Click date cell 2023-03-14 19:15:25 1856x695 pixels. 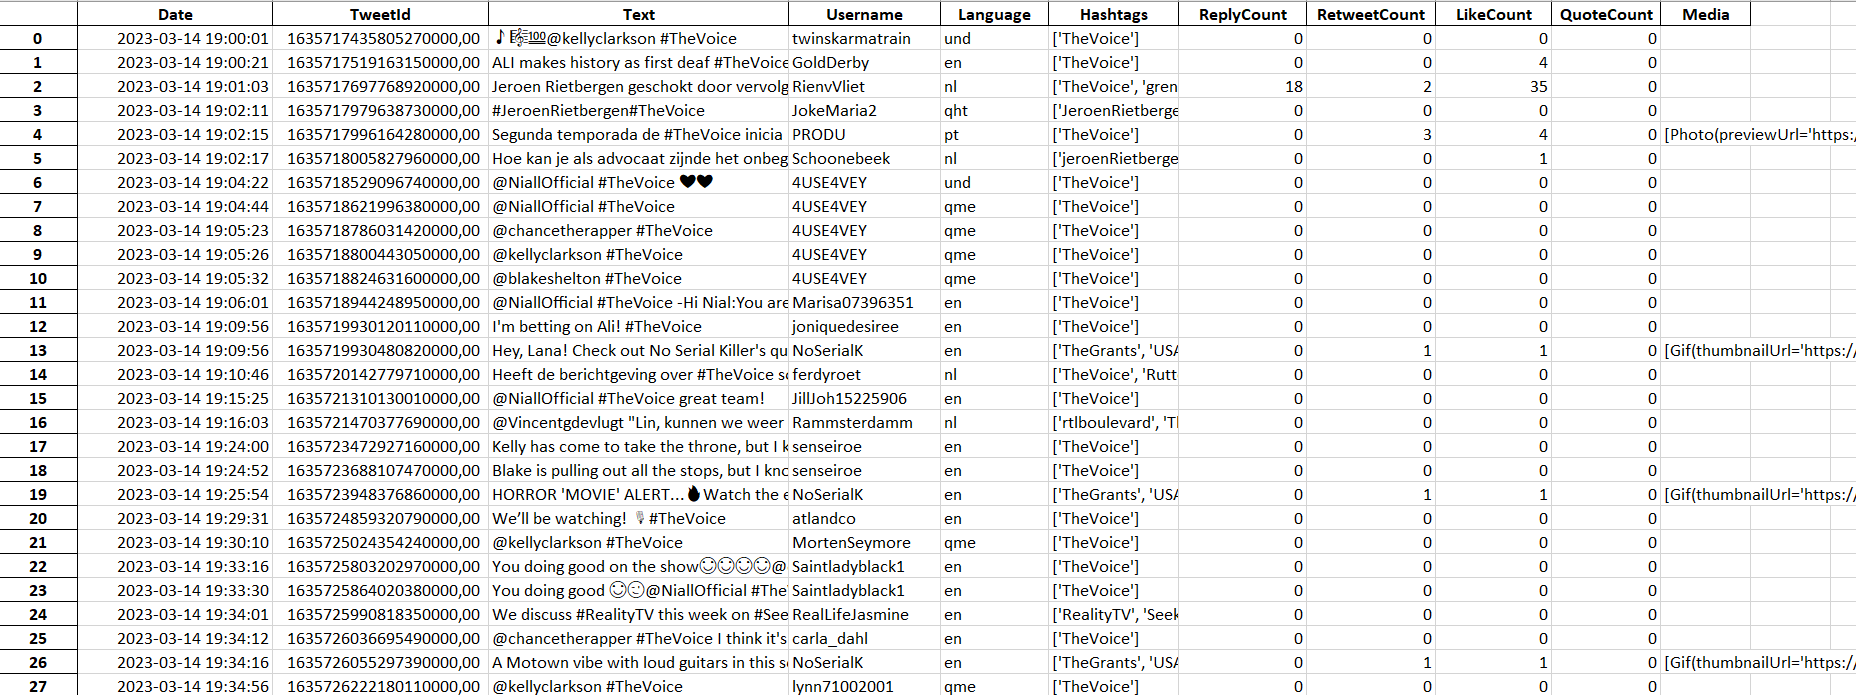click(x=175, y=398)
